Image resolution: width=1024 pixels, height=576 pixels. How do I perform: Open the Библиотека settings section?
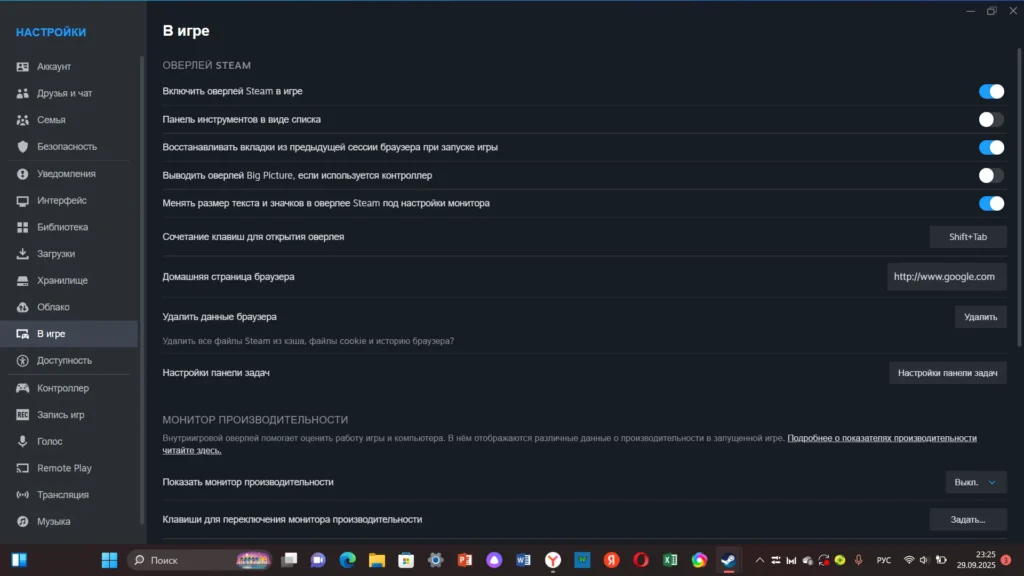click(x=62, y=227)
